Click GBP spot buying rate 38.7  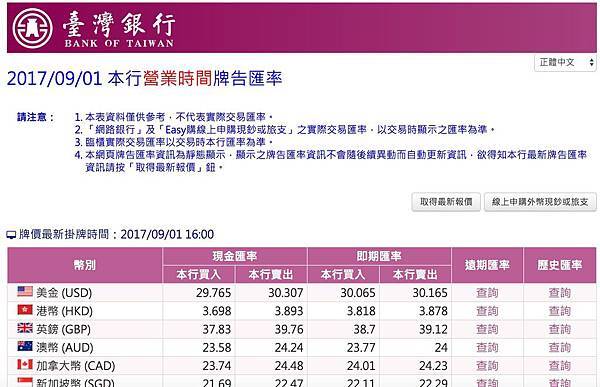364,329
